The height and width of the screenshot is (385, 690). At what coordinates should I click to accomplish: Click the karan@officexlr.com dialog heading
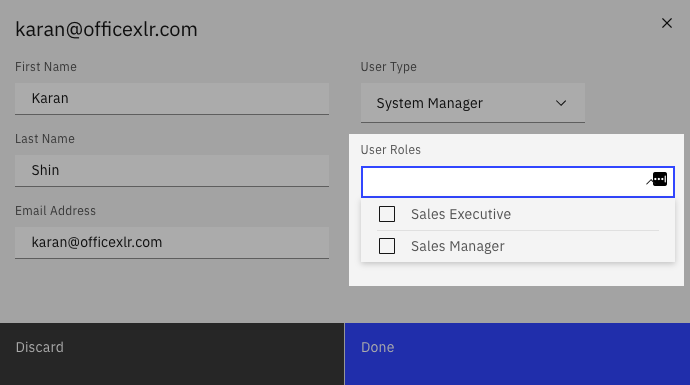106,29
